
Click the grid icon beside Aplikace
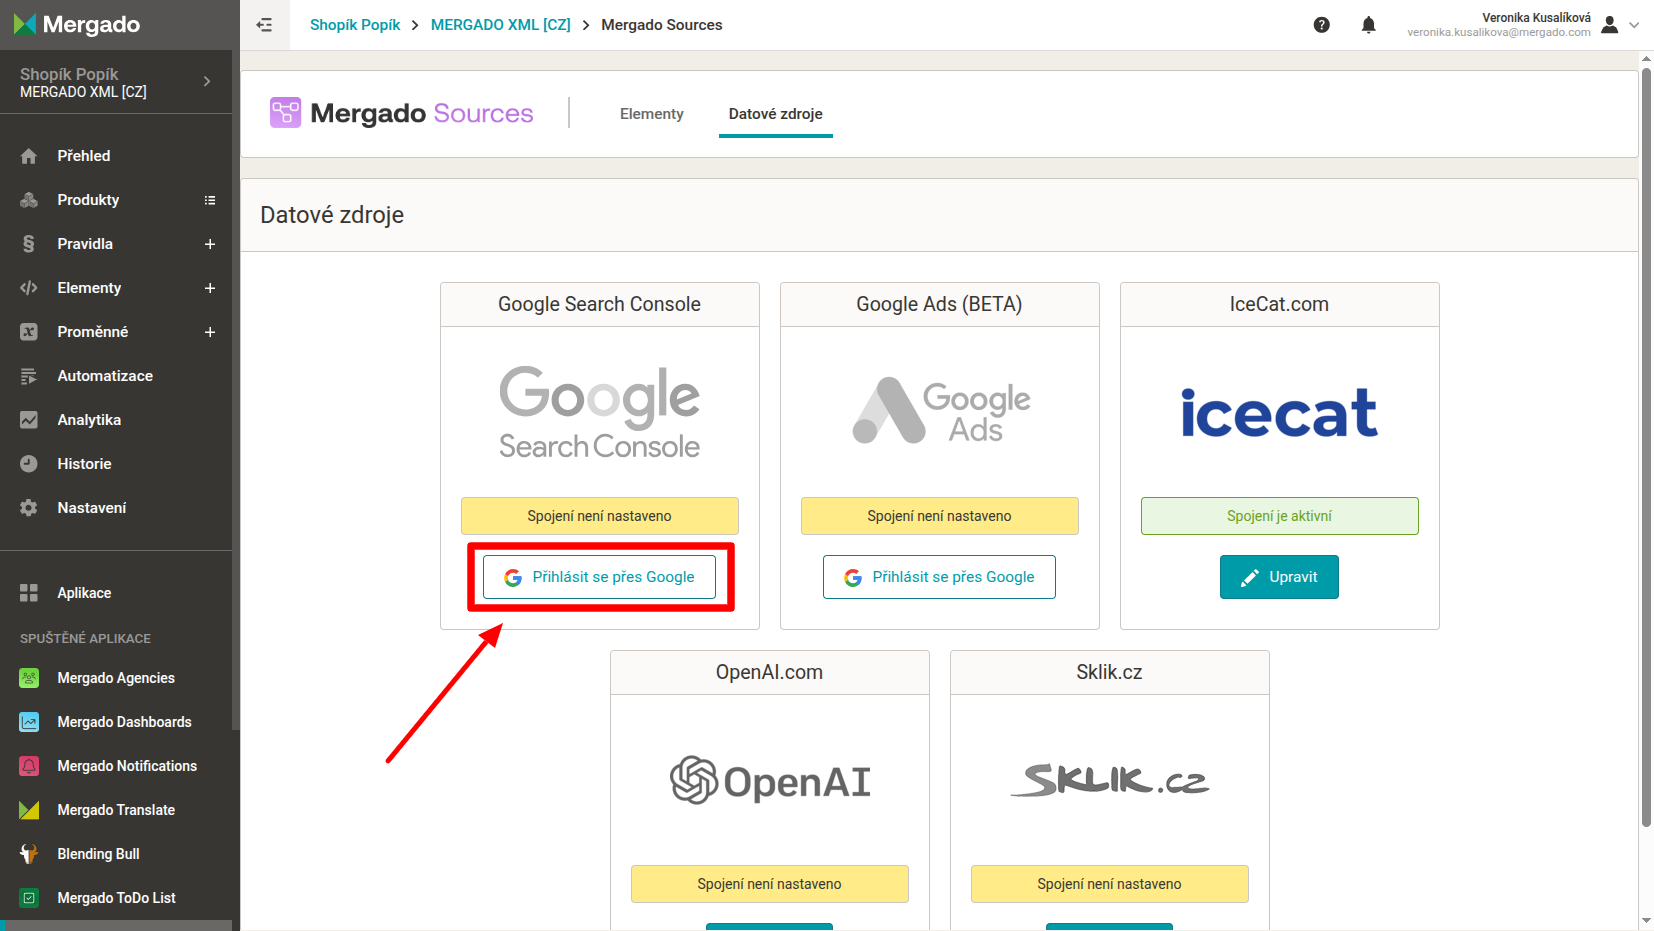tap(29, 593)
